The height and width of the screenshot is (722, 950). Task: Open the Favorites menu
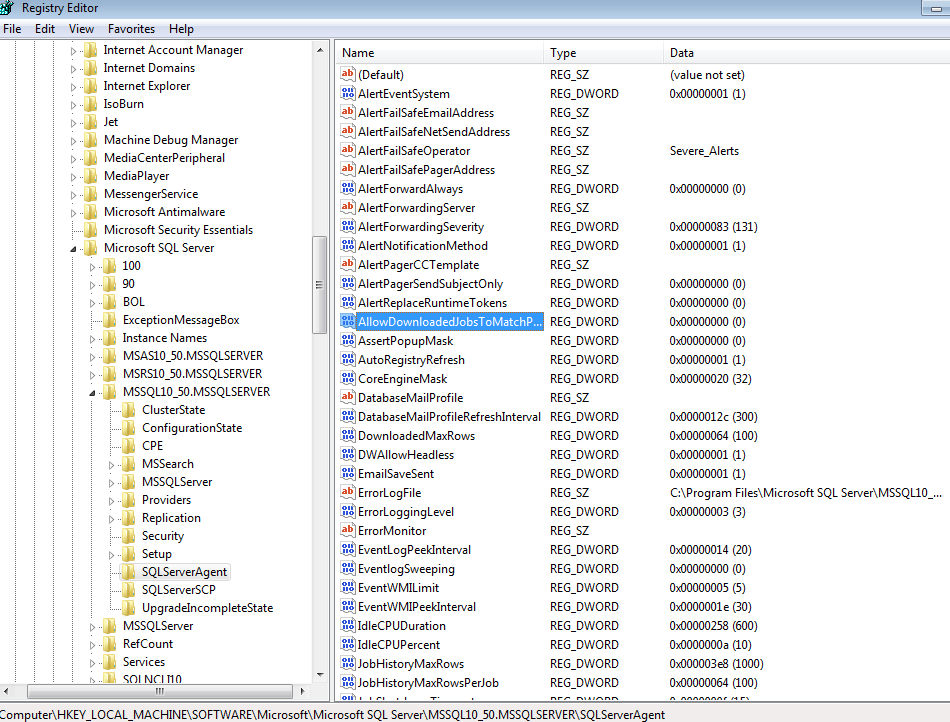tap(131, 28)
